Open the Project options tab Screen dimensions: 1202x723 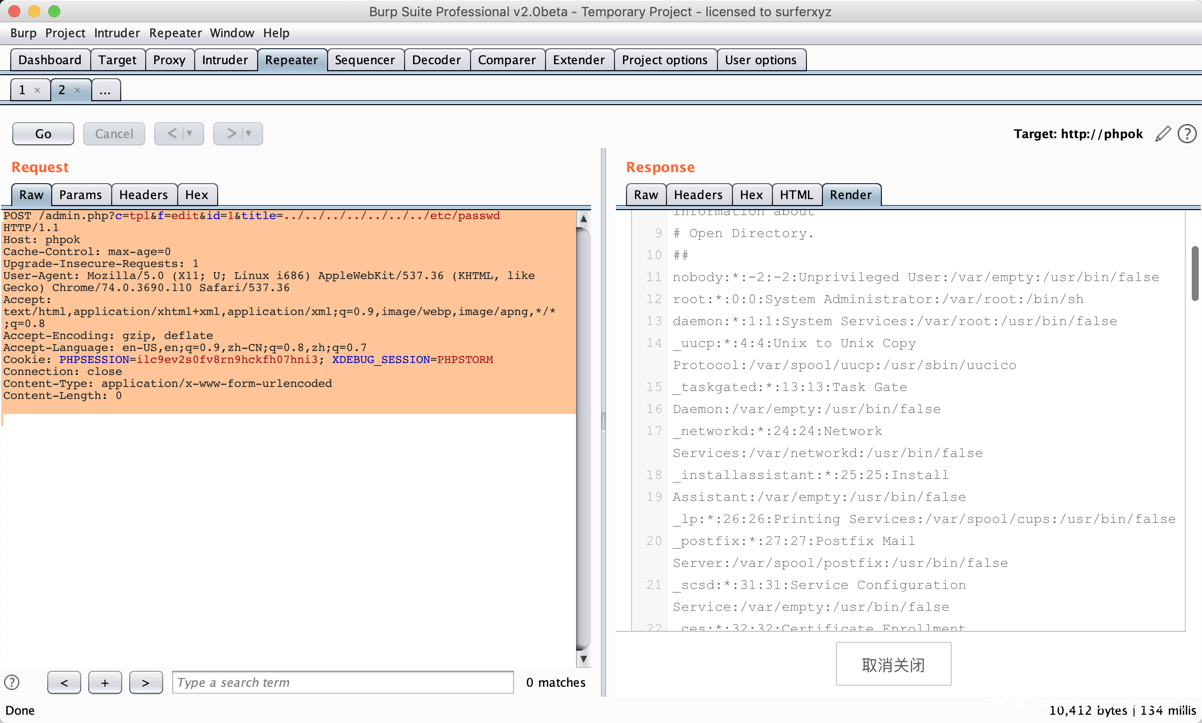[665, 60]
